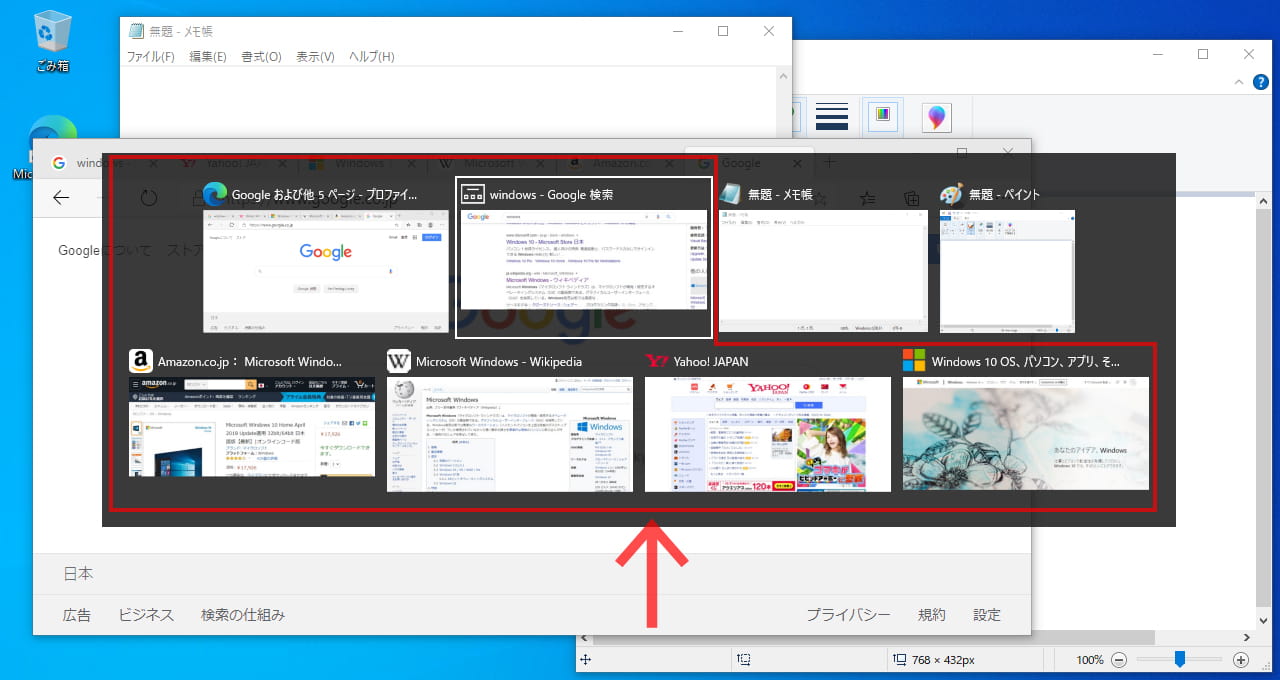
Task: Launch Edit with Paint 3D from Paint ribbon
Action: (936, 117)
